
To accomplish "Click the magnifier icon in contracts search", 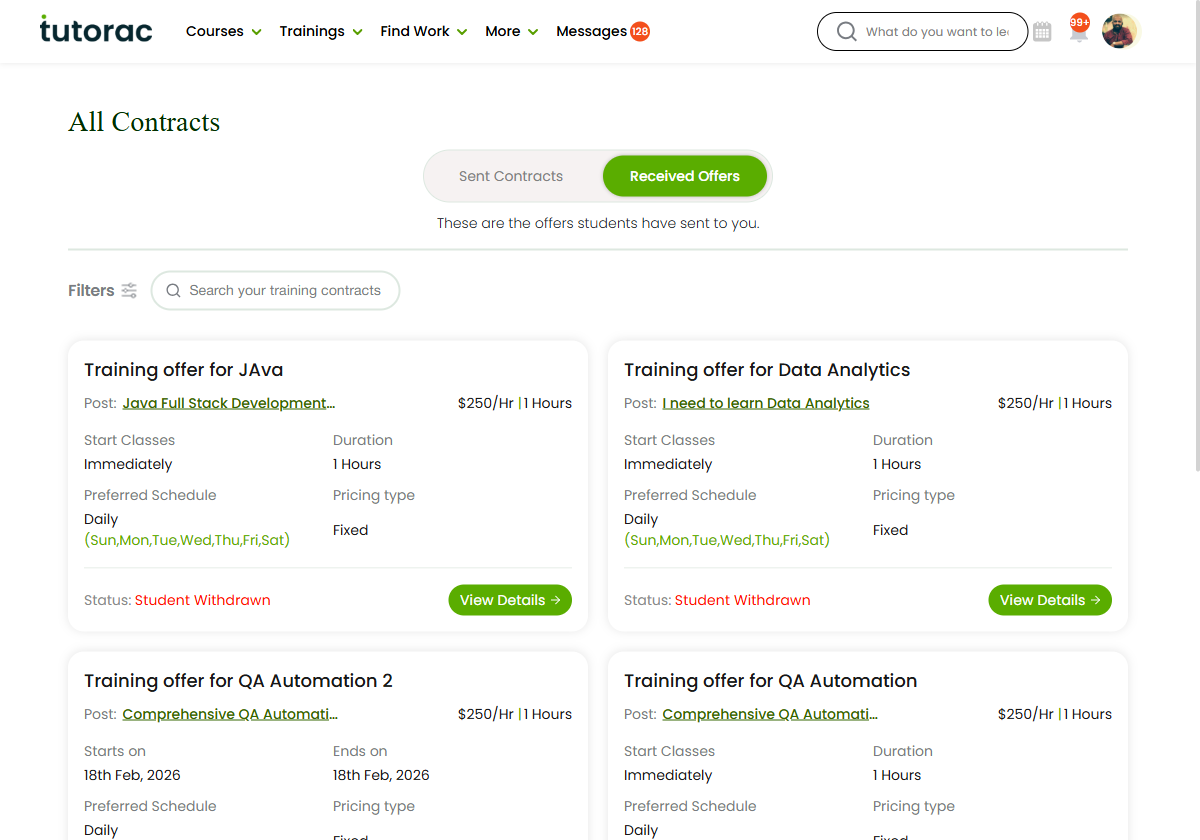I will [173, 291].
